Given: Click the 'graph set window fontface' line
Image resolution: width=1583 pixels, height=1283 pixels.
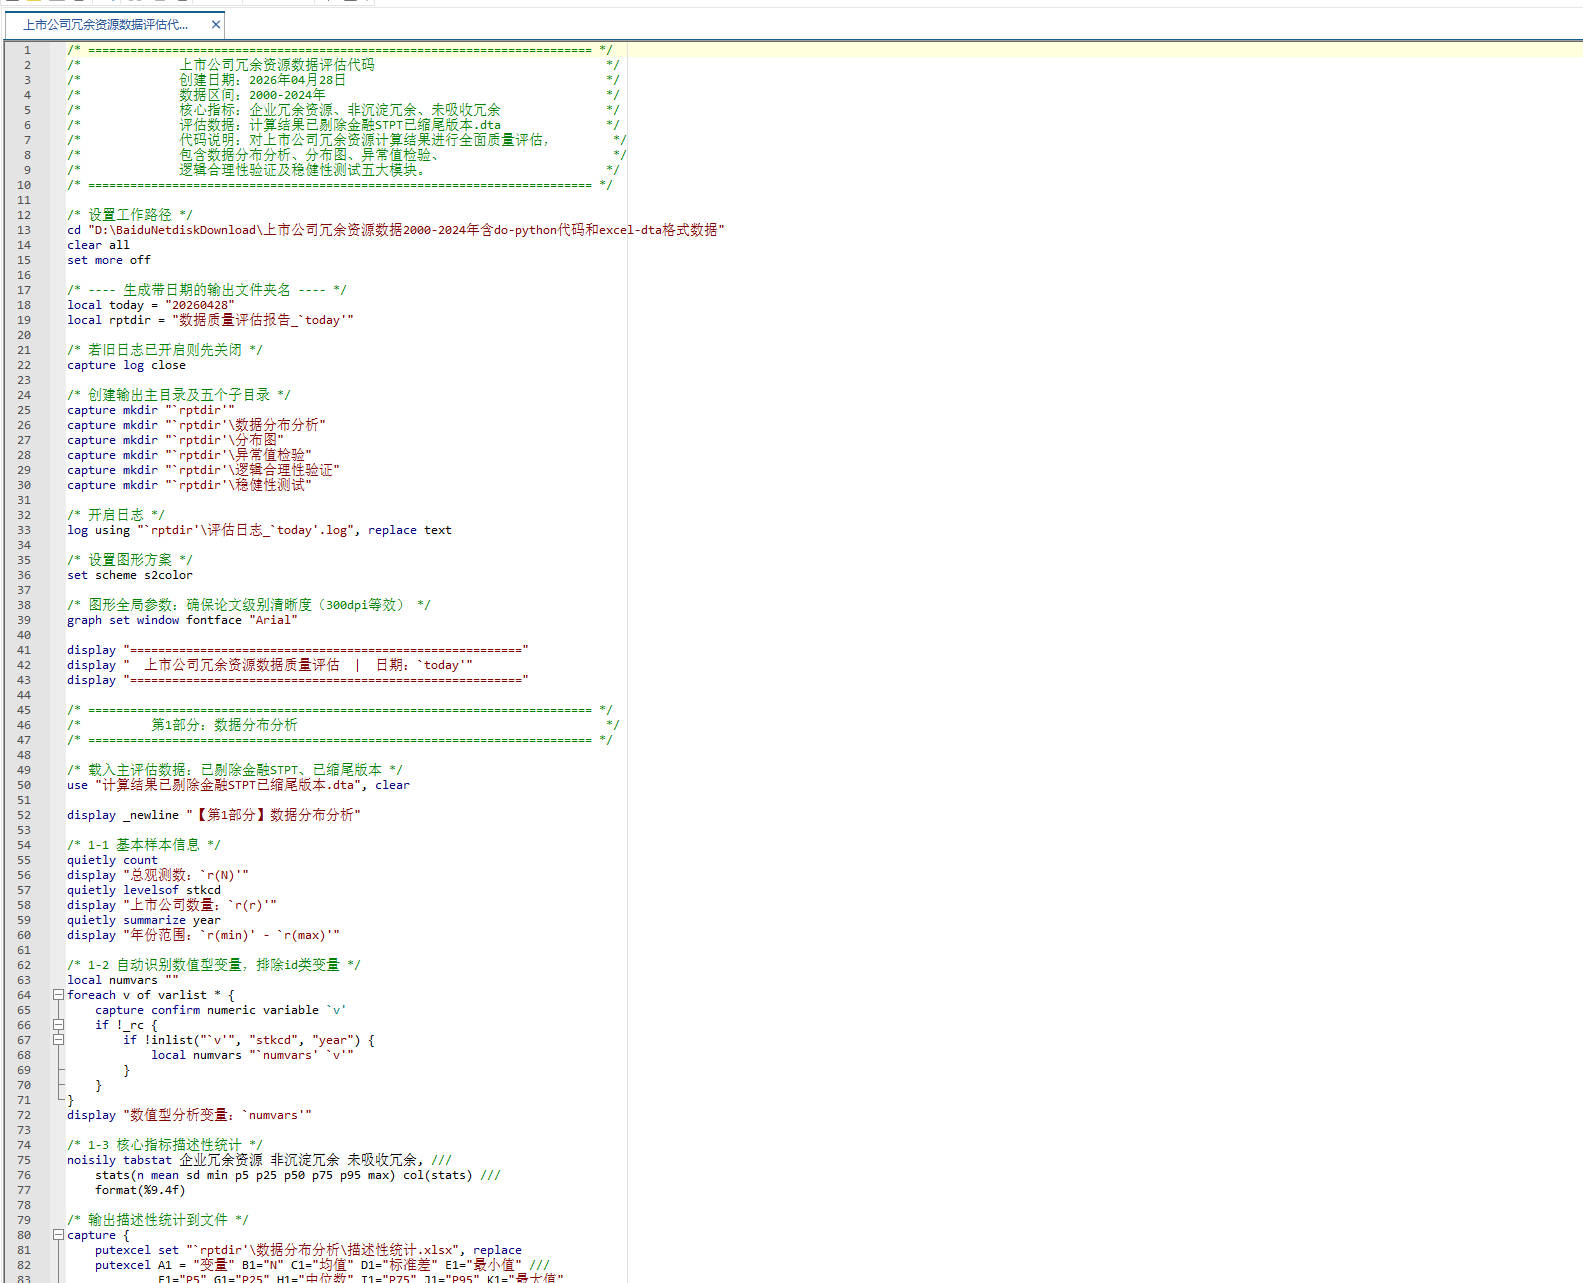Looking at the screenshot, I should pyautogui.click(x=182, y=620).
